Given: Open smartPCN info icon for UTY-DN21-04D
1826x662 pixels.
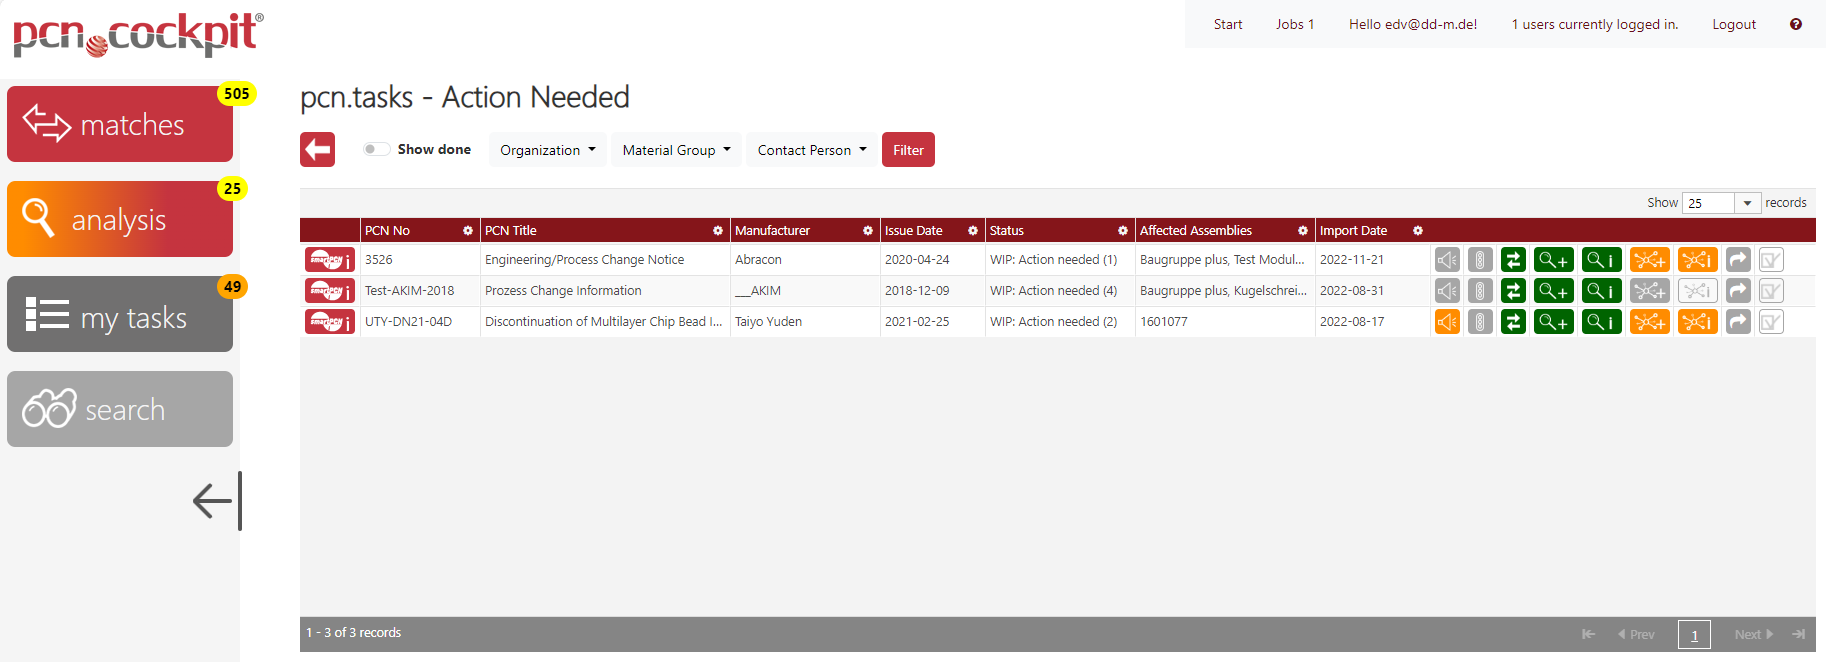Looking at the screenshot, I should pyautogui.click(x=329, y=322).
